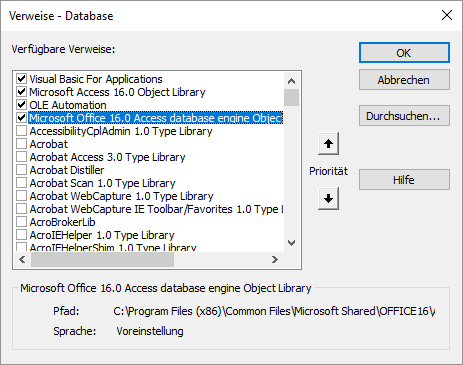Uncheck Microsoft Office 16.0 Access database engine
This screenshot has height=365, width=463.
coord(22,118)
